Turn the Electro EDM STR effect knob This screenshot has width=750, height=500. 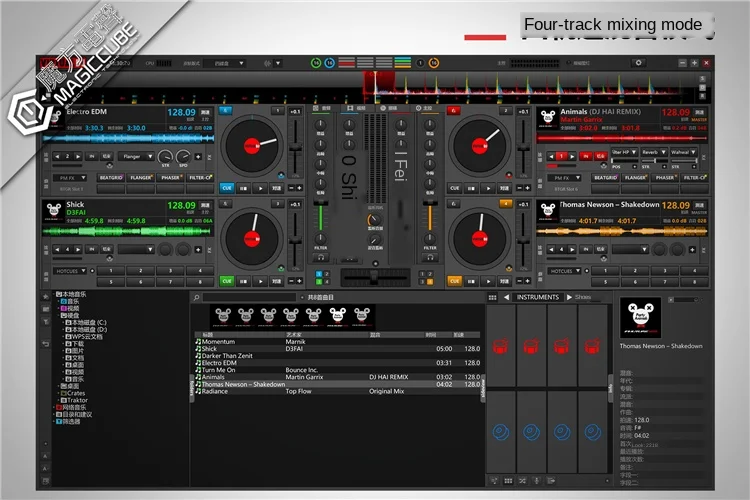(165, 157)
